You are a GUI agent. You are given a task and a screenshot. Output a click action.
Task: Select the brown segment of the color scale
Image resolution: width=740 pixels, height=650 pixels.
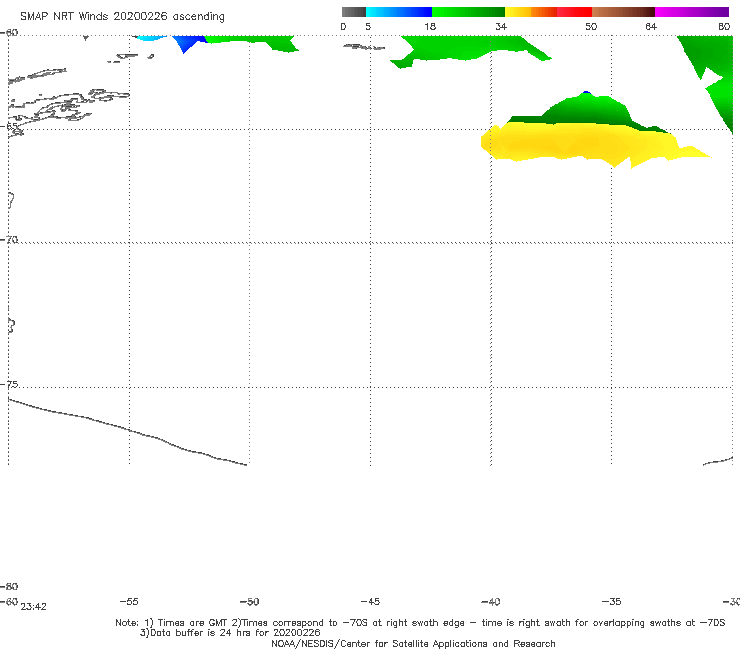[x=623, y=12]
